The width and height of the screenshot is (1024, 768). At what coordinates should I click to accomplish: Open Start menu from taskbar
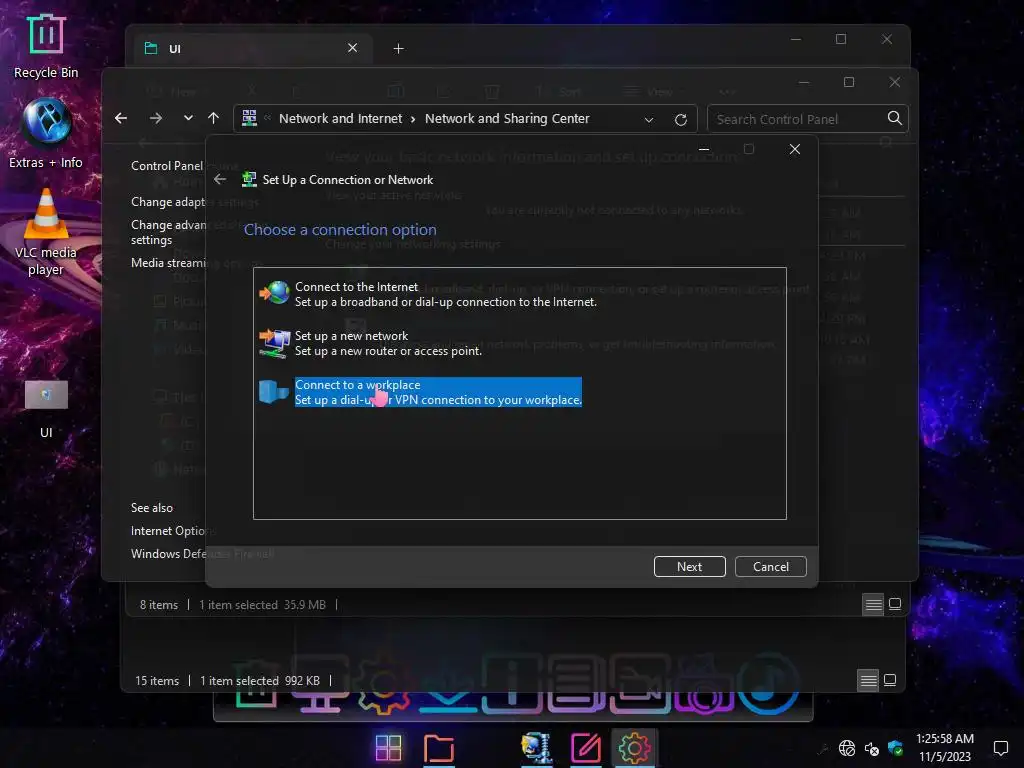[389, 748]
